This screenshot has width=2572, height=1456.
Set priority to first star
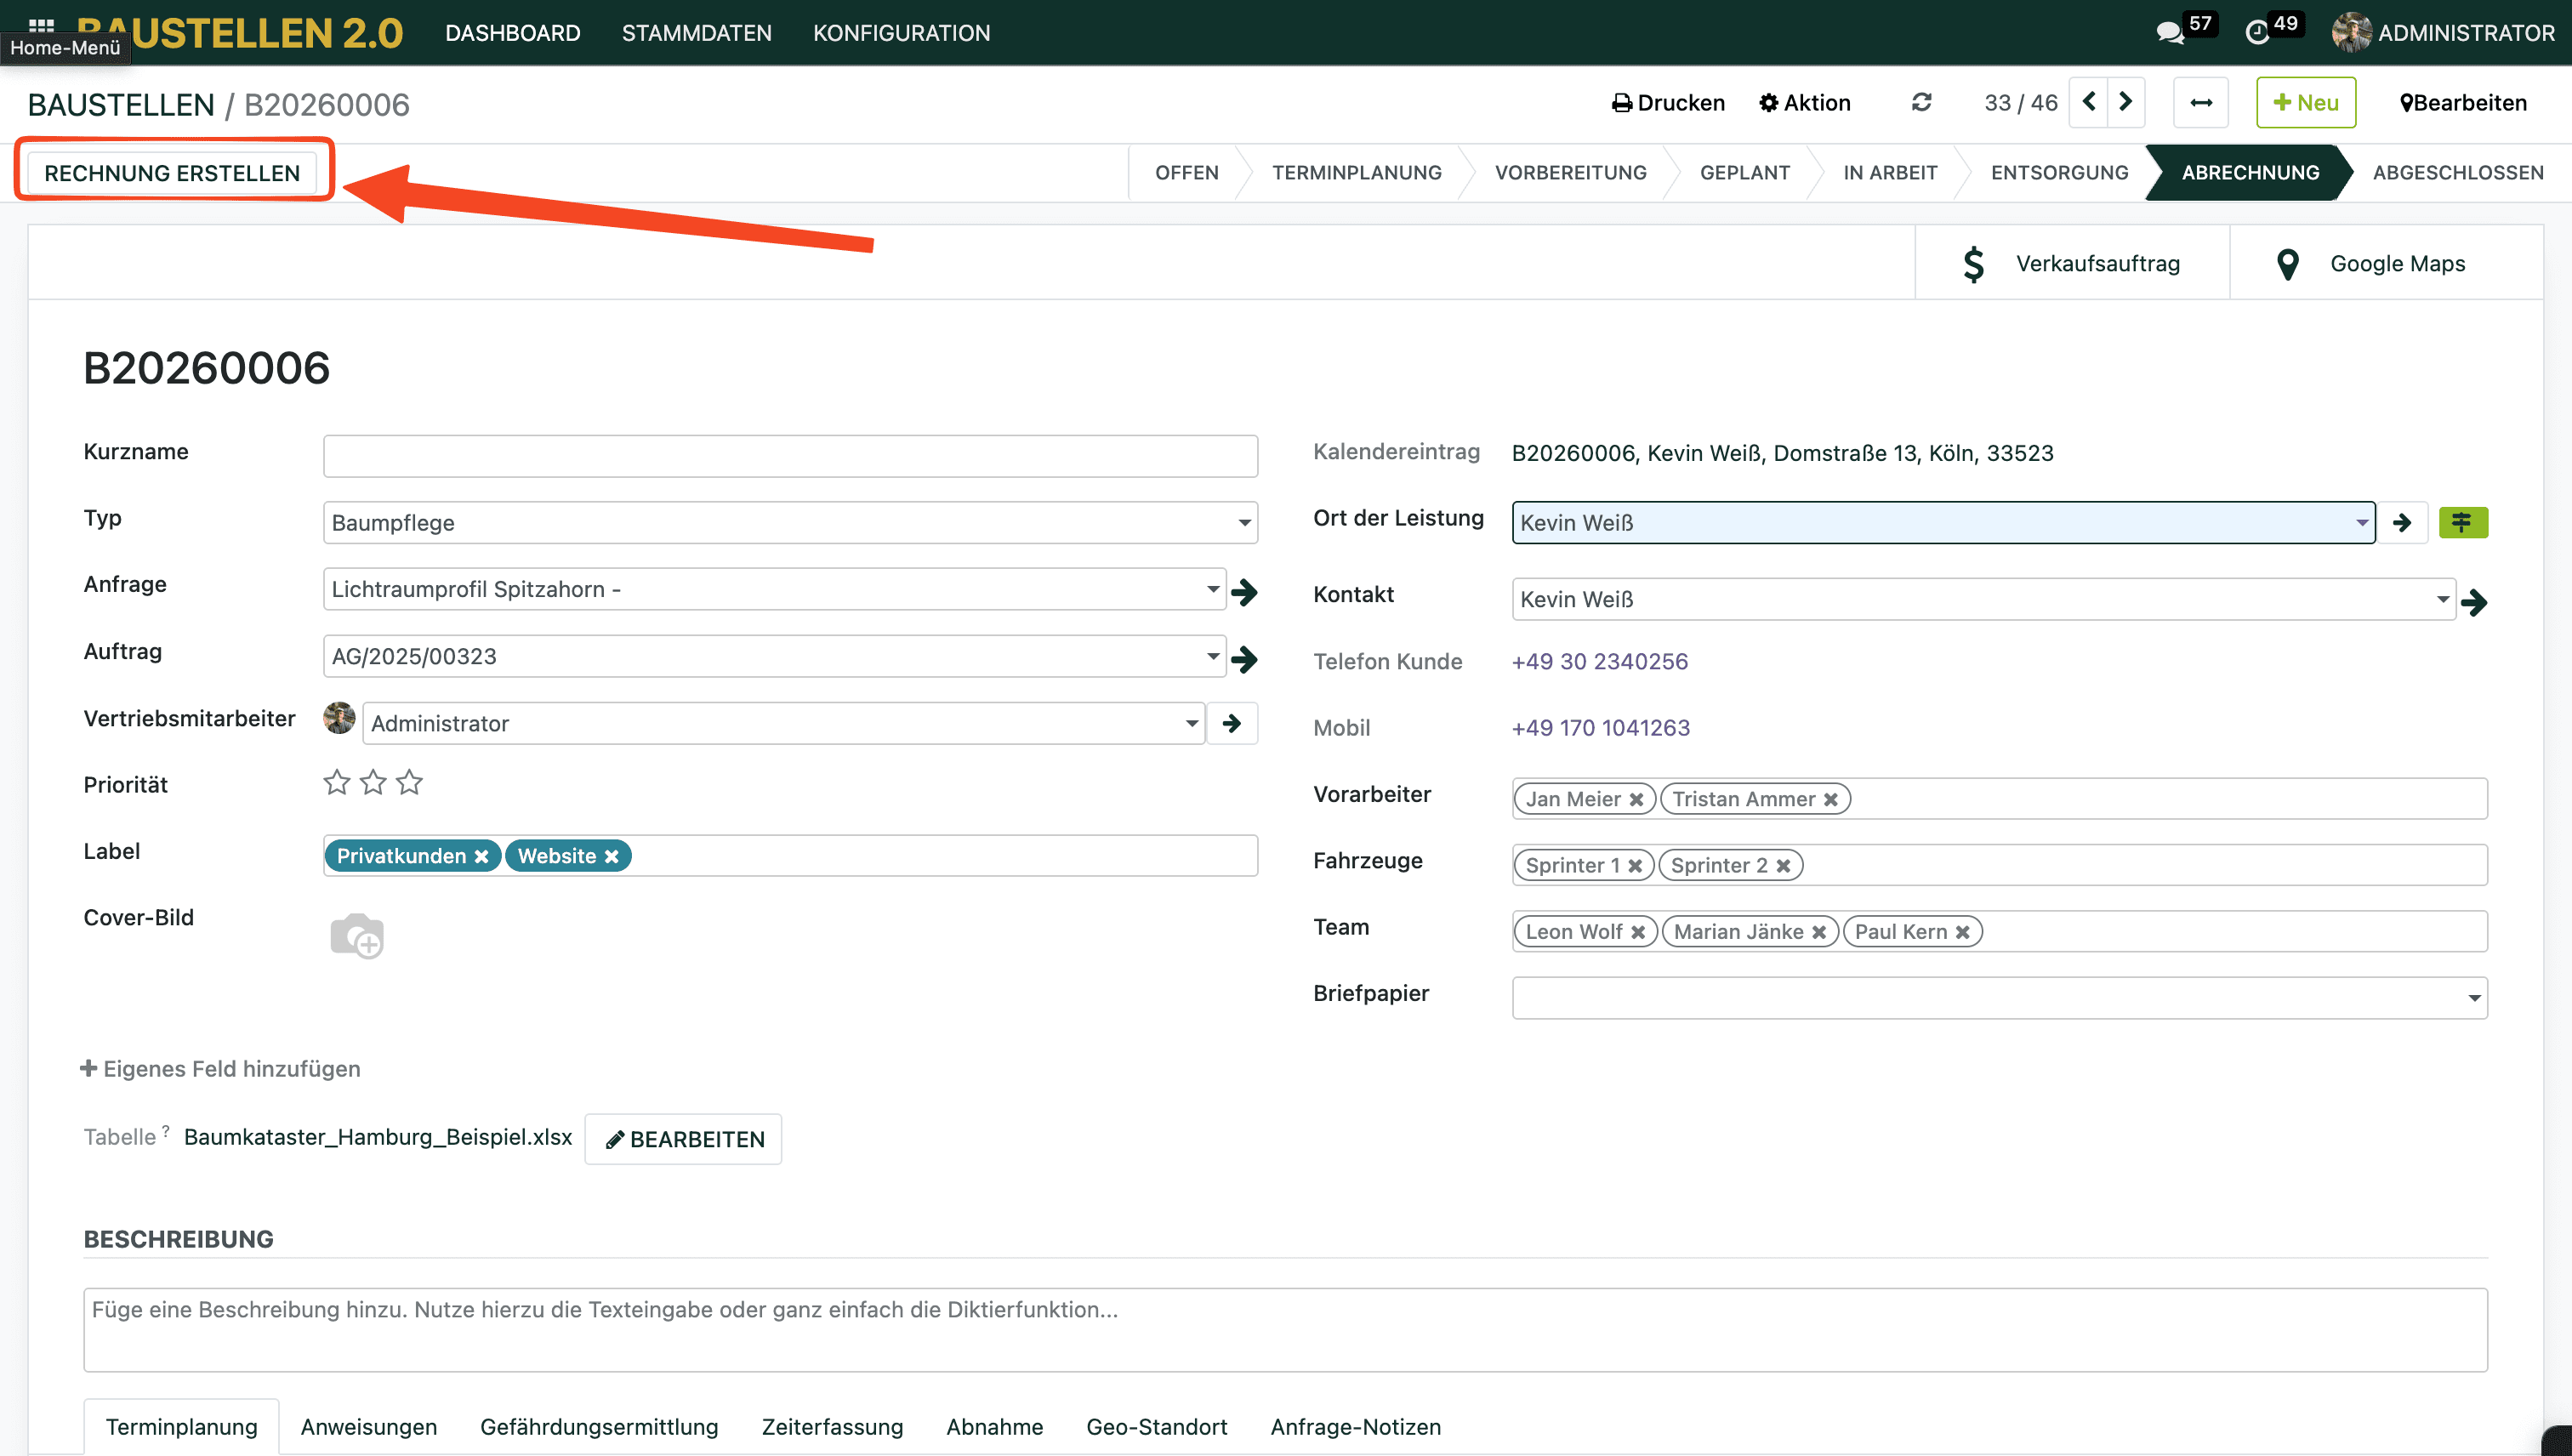(337, 783)
